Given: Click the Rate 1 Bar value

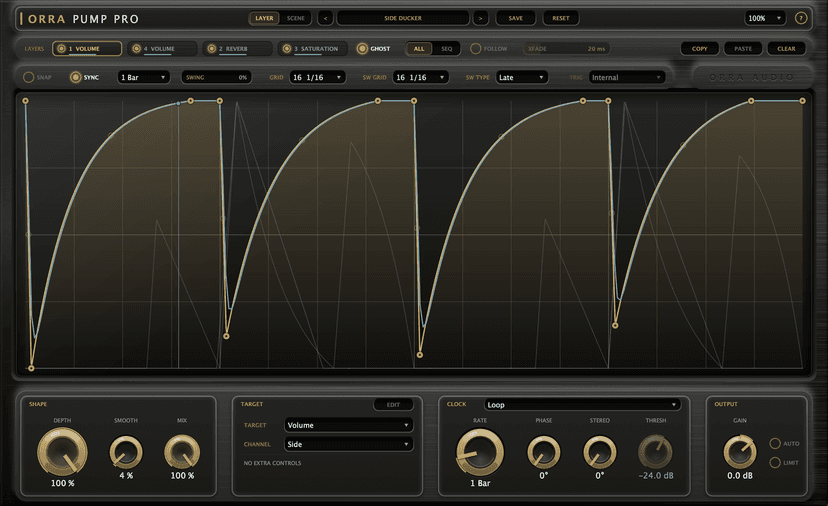Looking at the screenshot, I should pyautogui.click(x=479, y=483).
